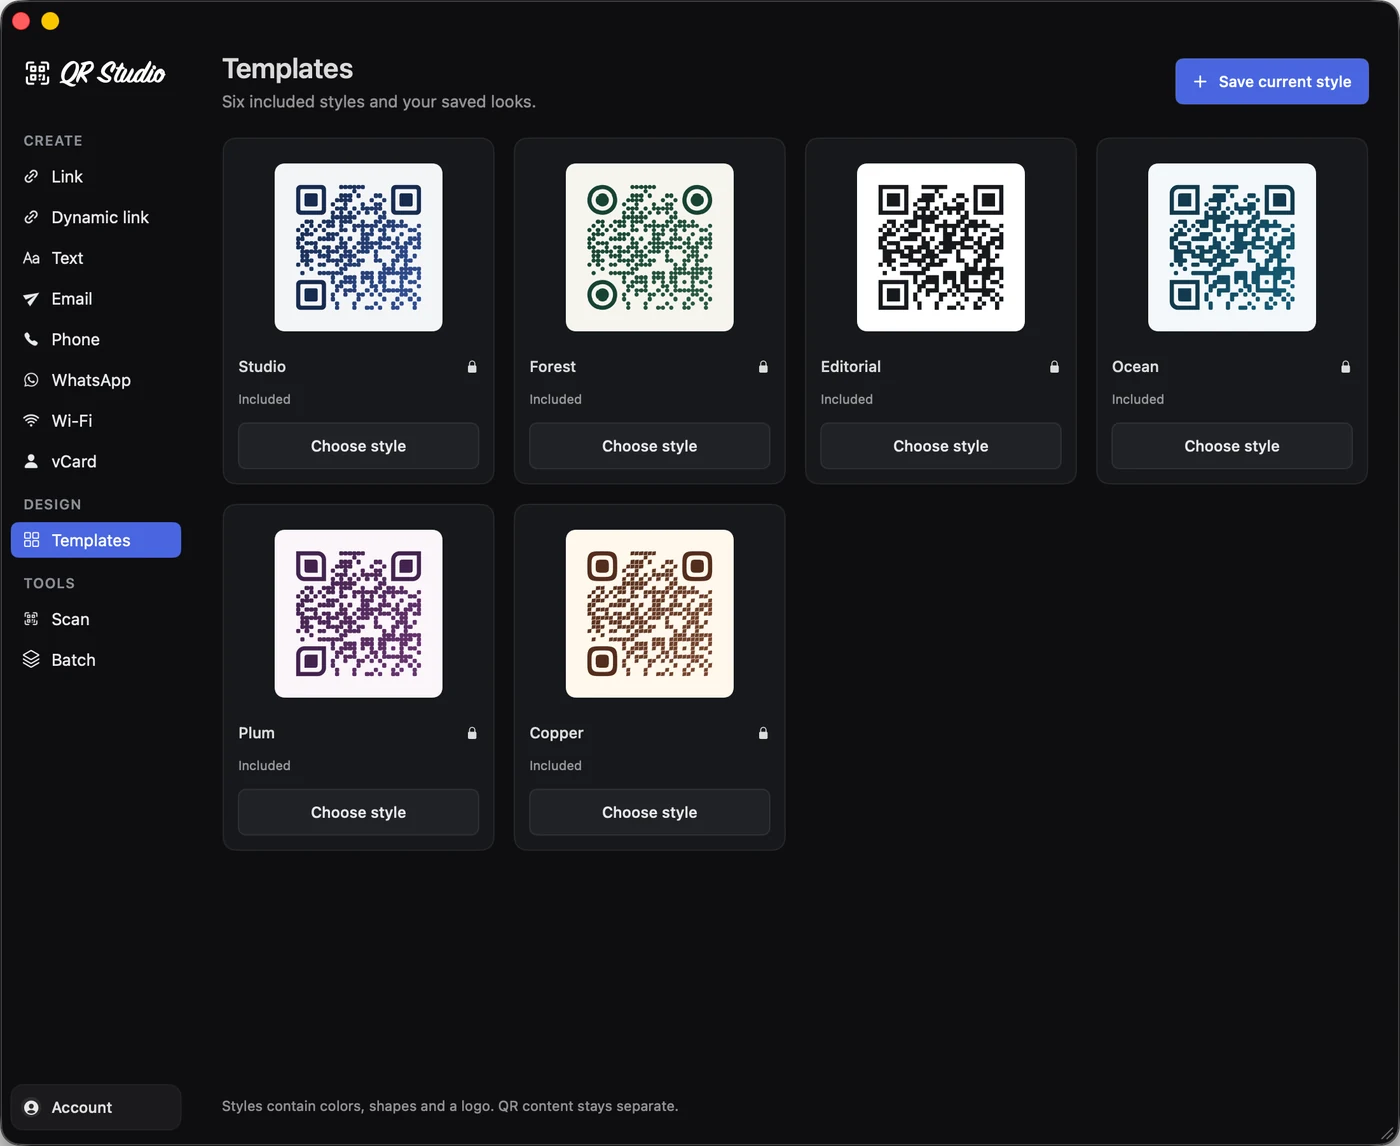Click the Templates grid icon

click(31, 540)
